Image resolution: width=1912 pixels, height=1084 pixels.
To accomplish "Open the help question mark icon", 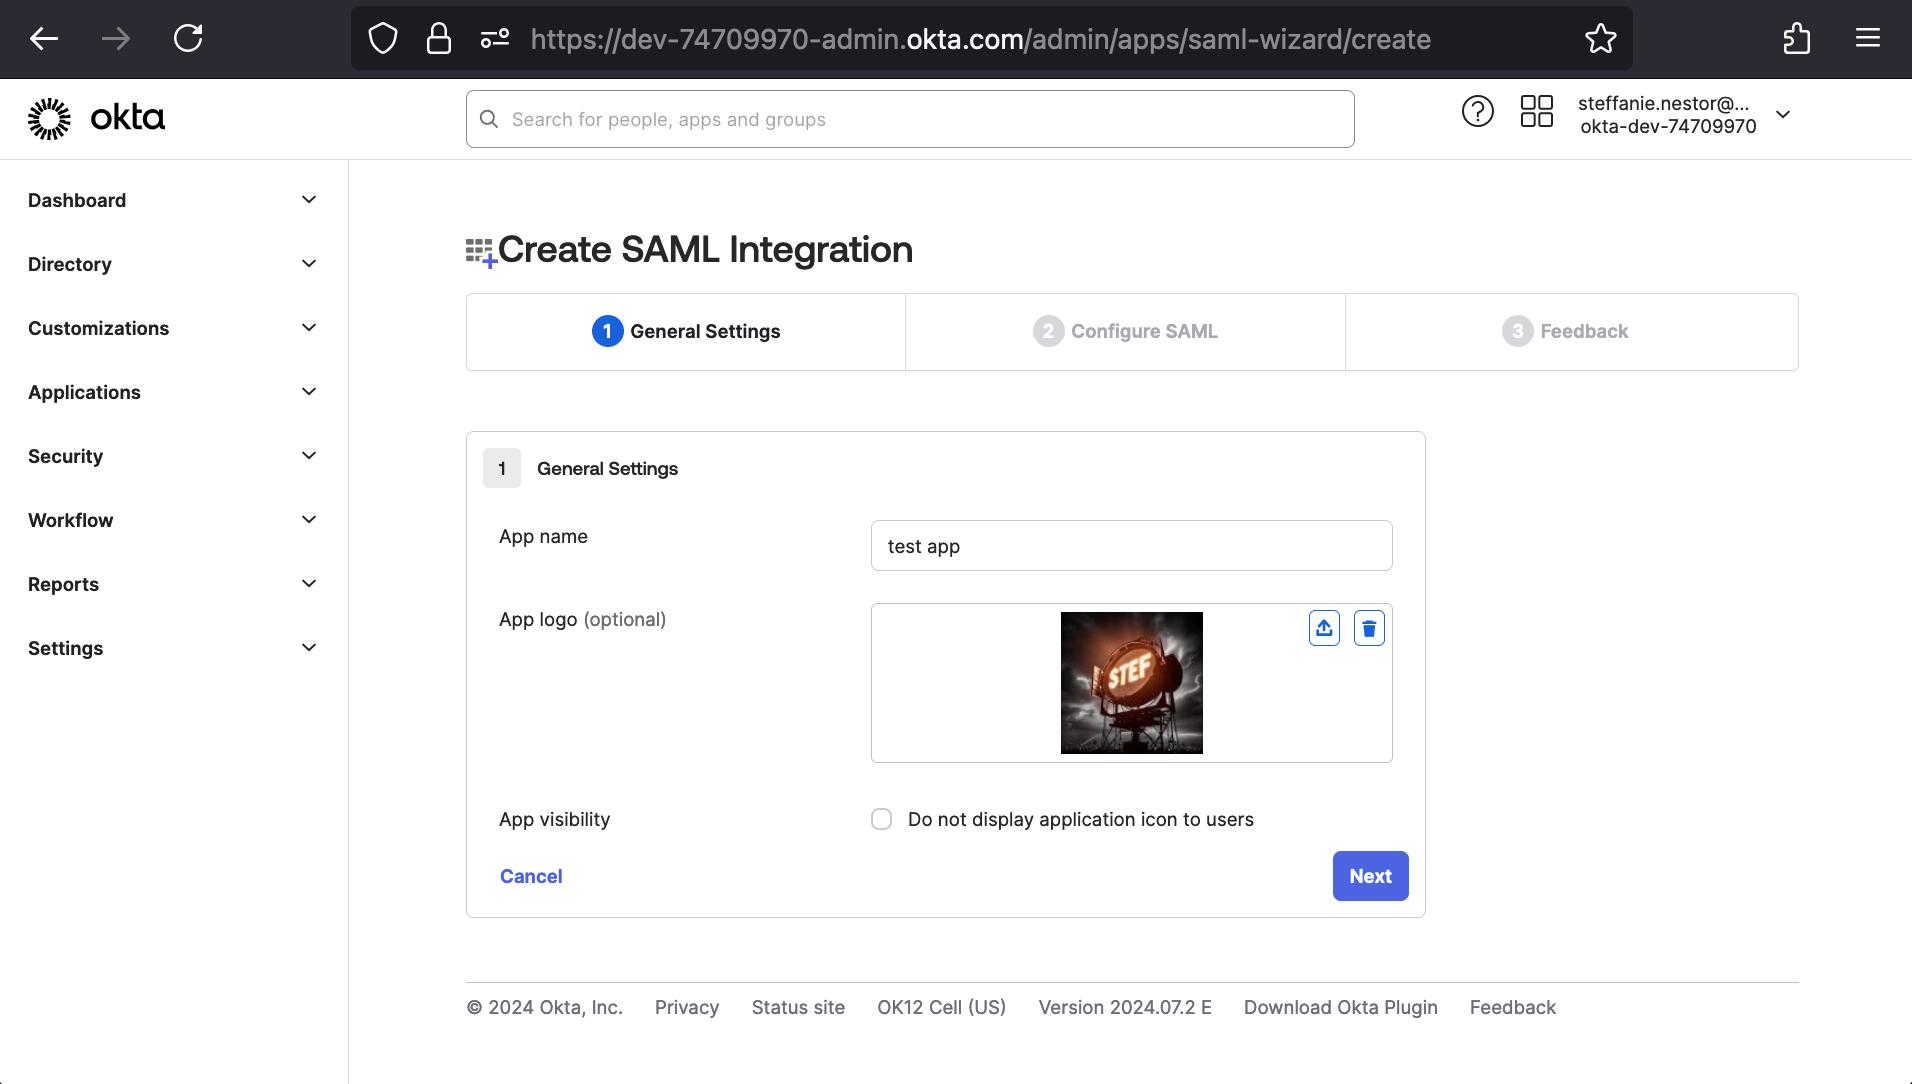I will [x=1477, y=111].
